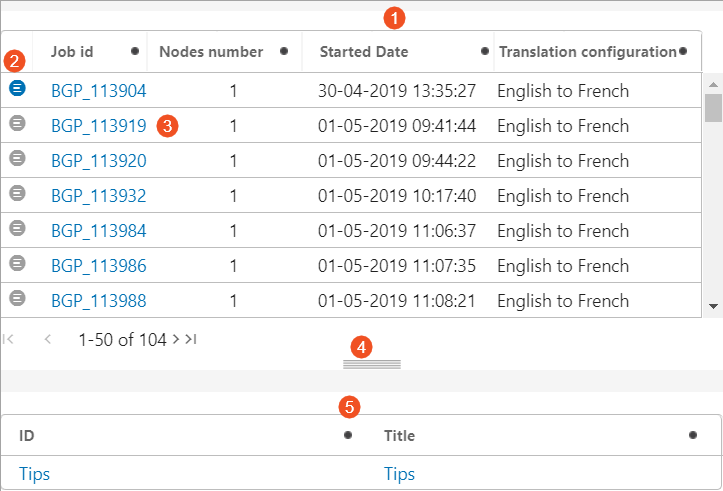
Task: Click the Tips link under ID column
Action: pyautogui.click(x=34, y=474)
